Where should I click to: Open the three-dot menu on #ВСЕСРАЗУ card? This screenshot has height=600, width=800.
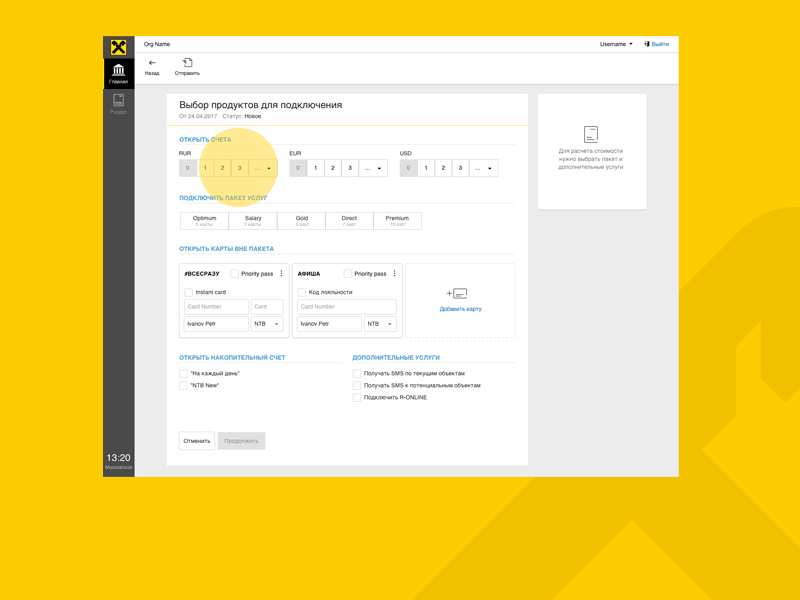[x=282, y=273]
